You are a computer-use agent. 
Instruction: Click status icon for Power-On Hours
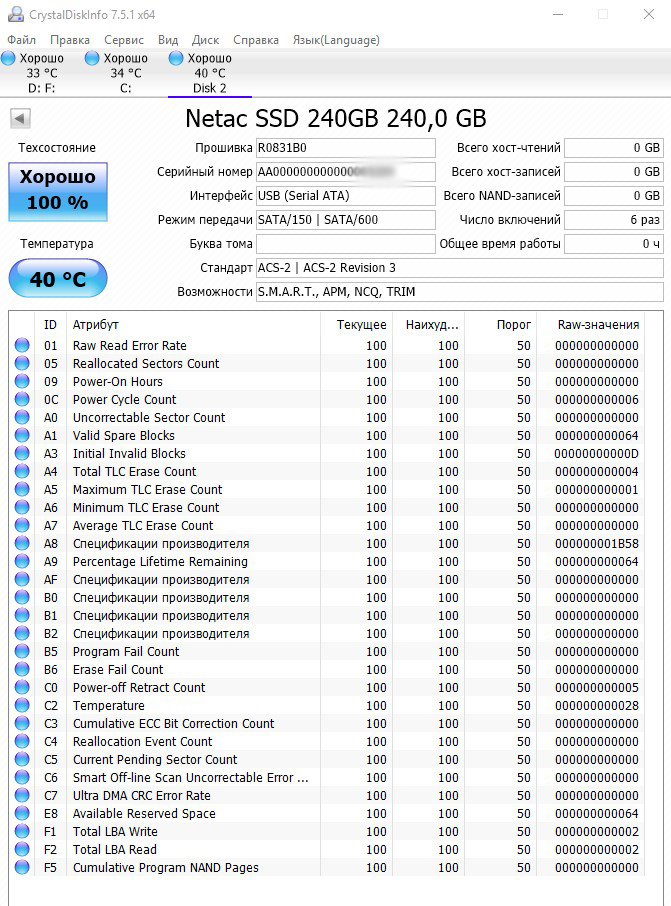(22, 381)
